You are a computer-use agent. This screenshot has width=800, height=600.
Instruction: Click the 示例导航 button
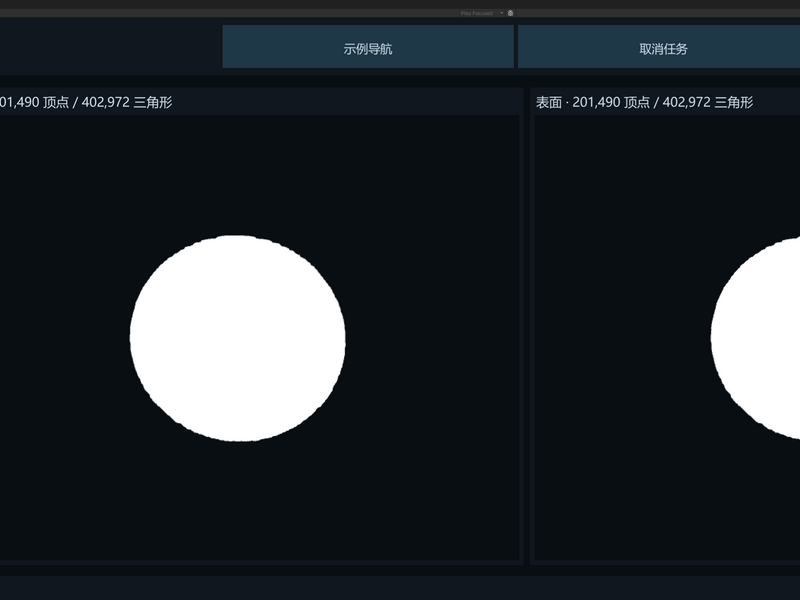click(368, 46)
